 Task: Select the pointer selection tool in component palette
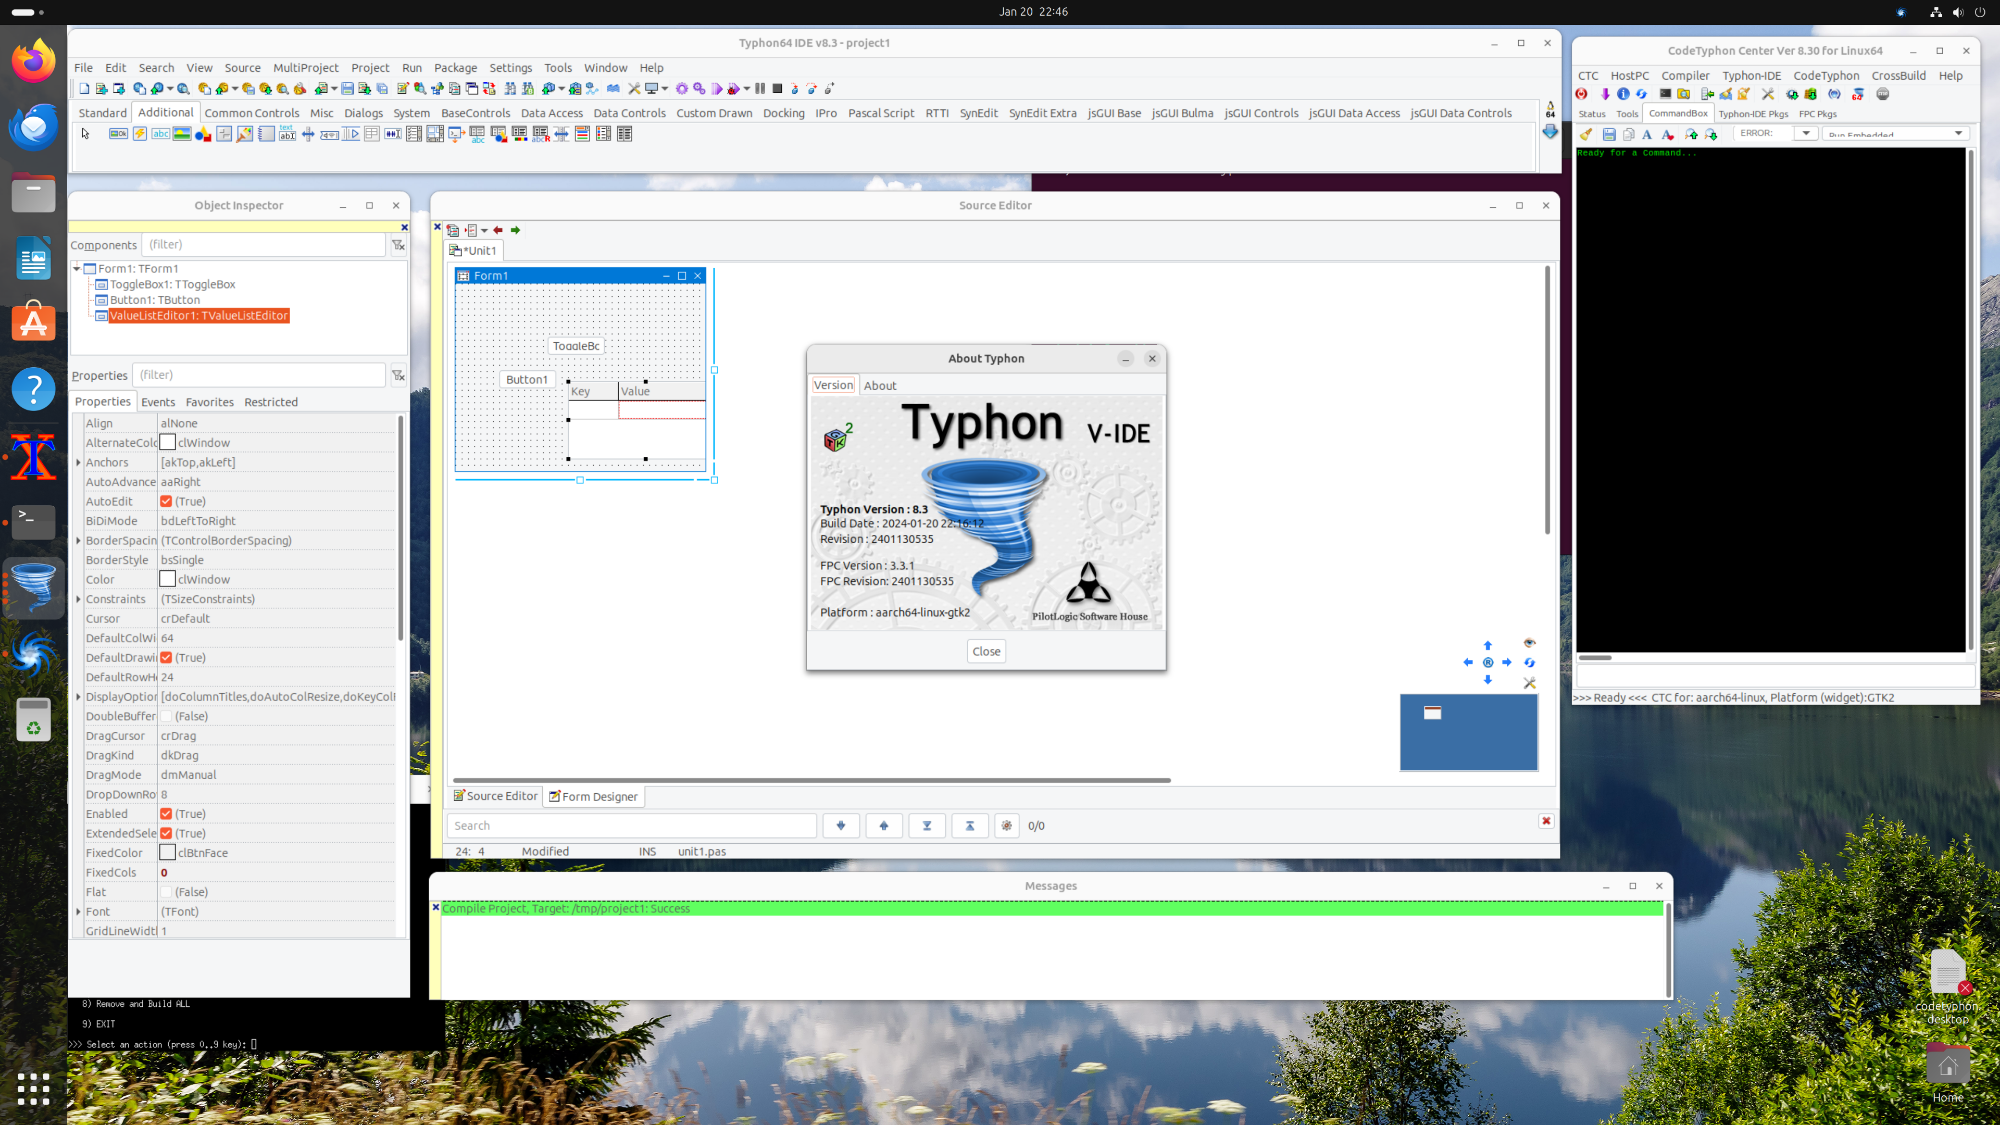click(85, 134)
